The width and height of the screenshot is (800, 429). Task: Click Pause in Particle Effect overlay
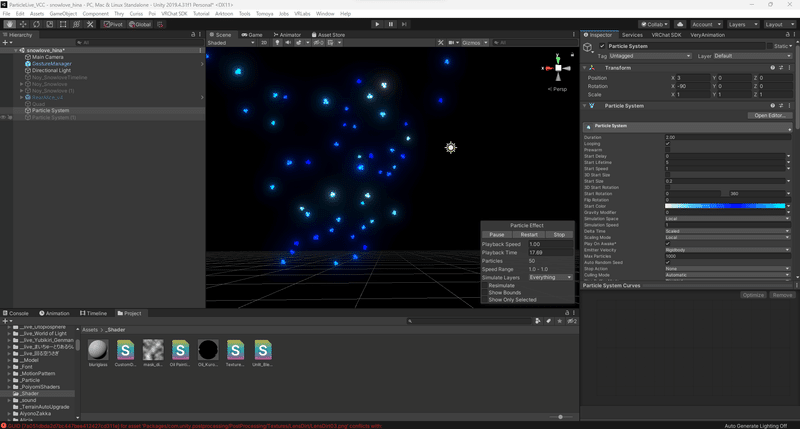coord(496,235)
